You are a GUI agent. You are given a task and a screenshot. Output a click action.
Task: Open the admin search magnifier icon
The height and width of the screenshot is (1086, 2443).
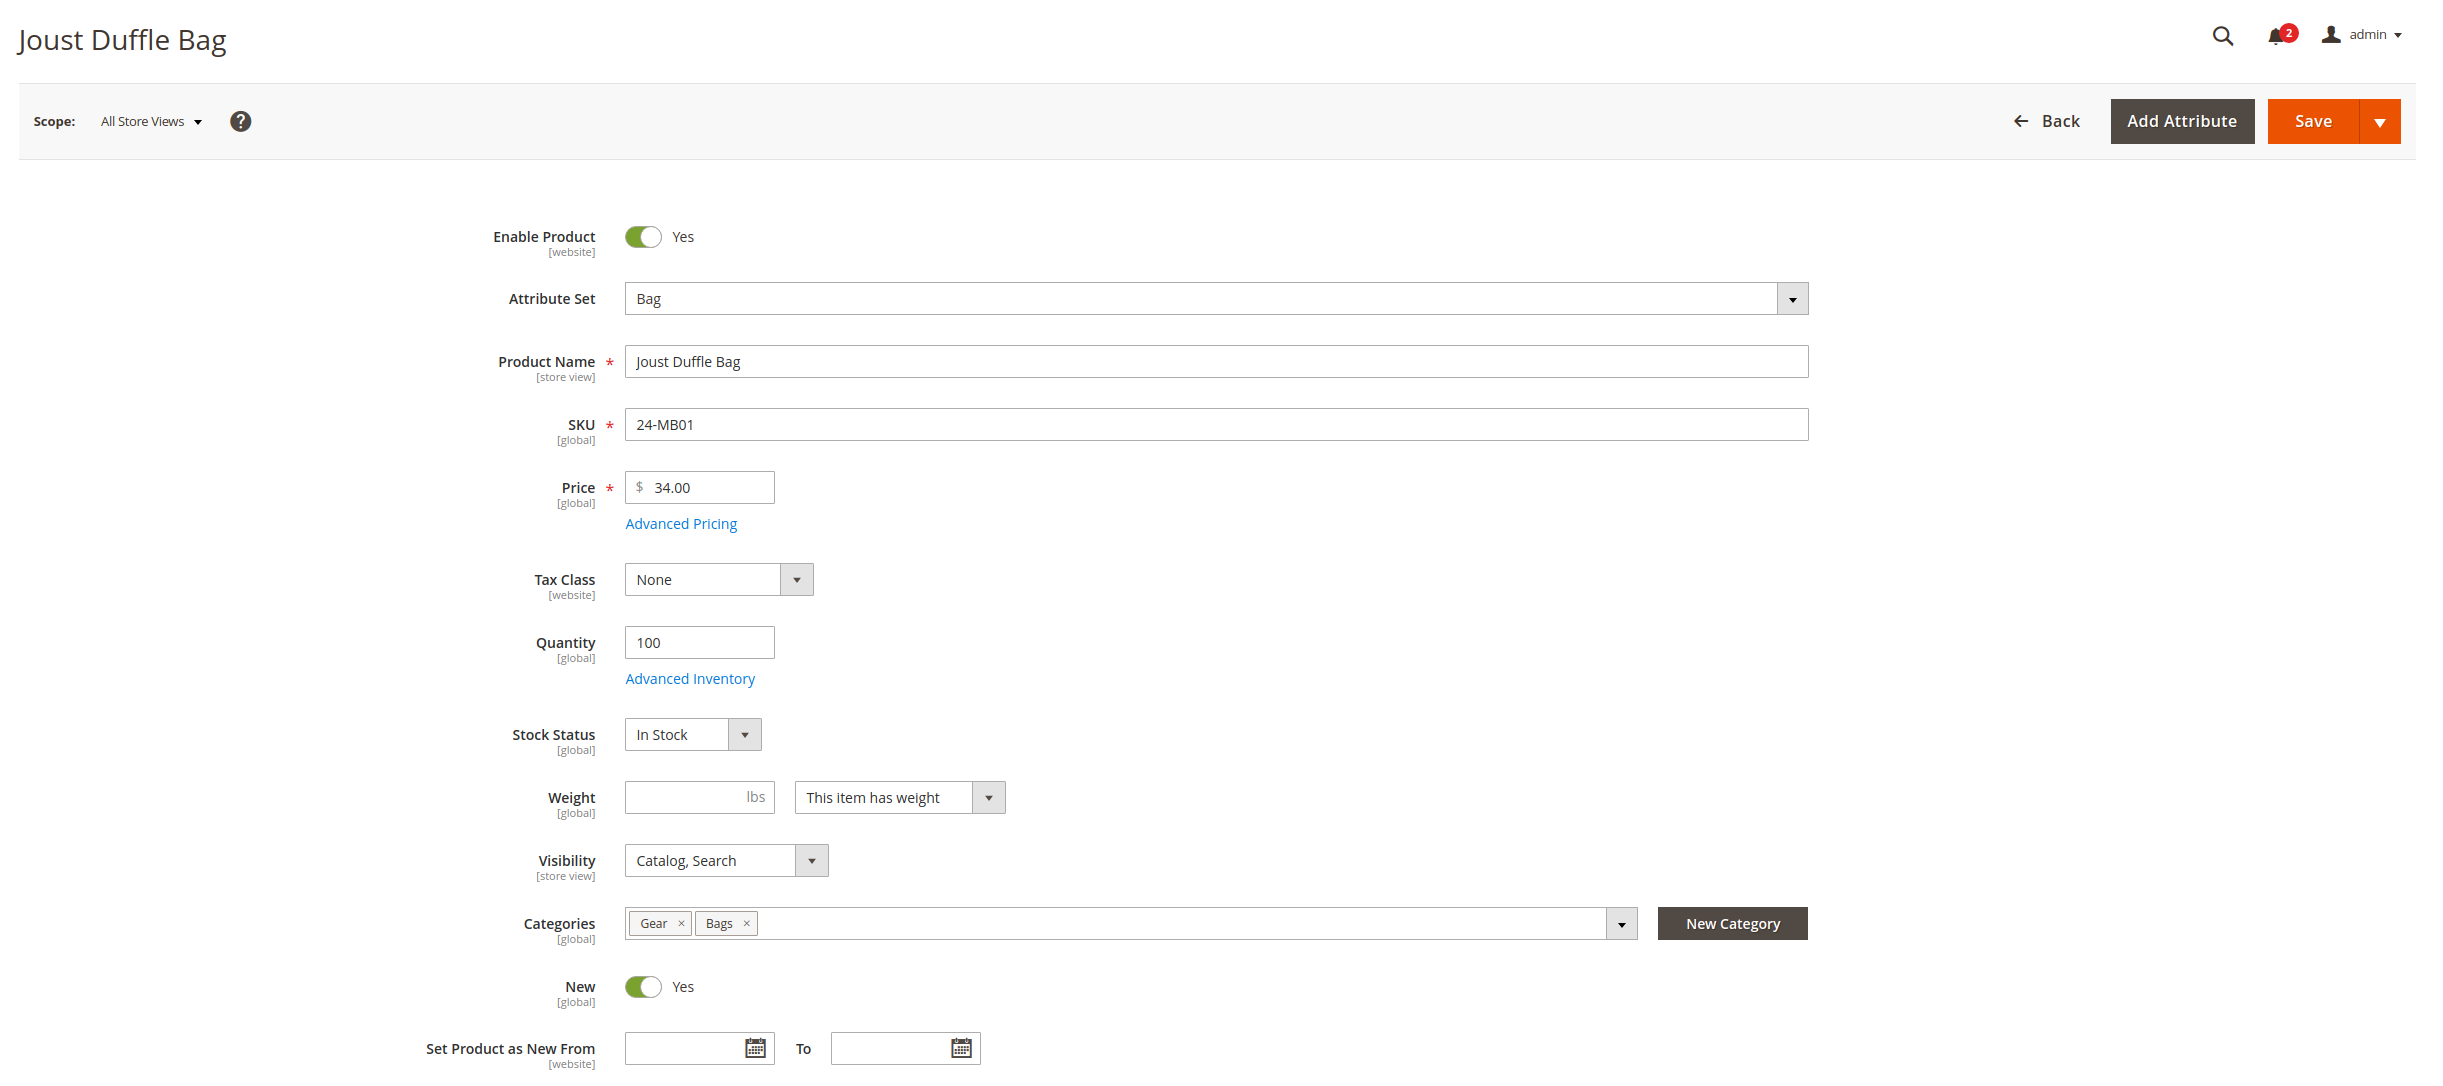click(x=2222, y=36)
